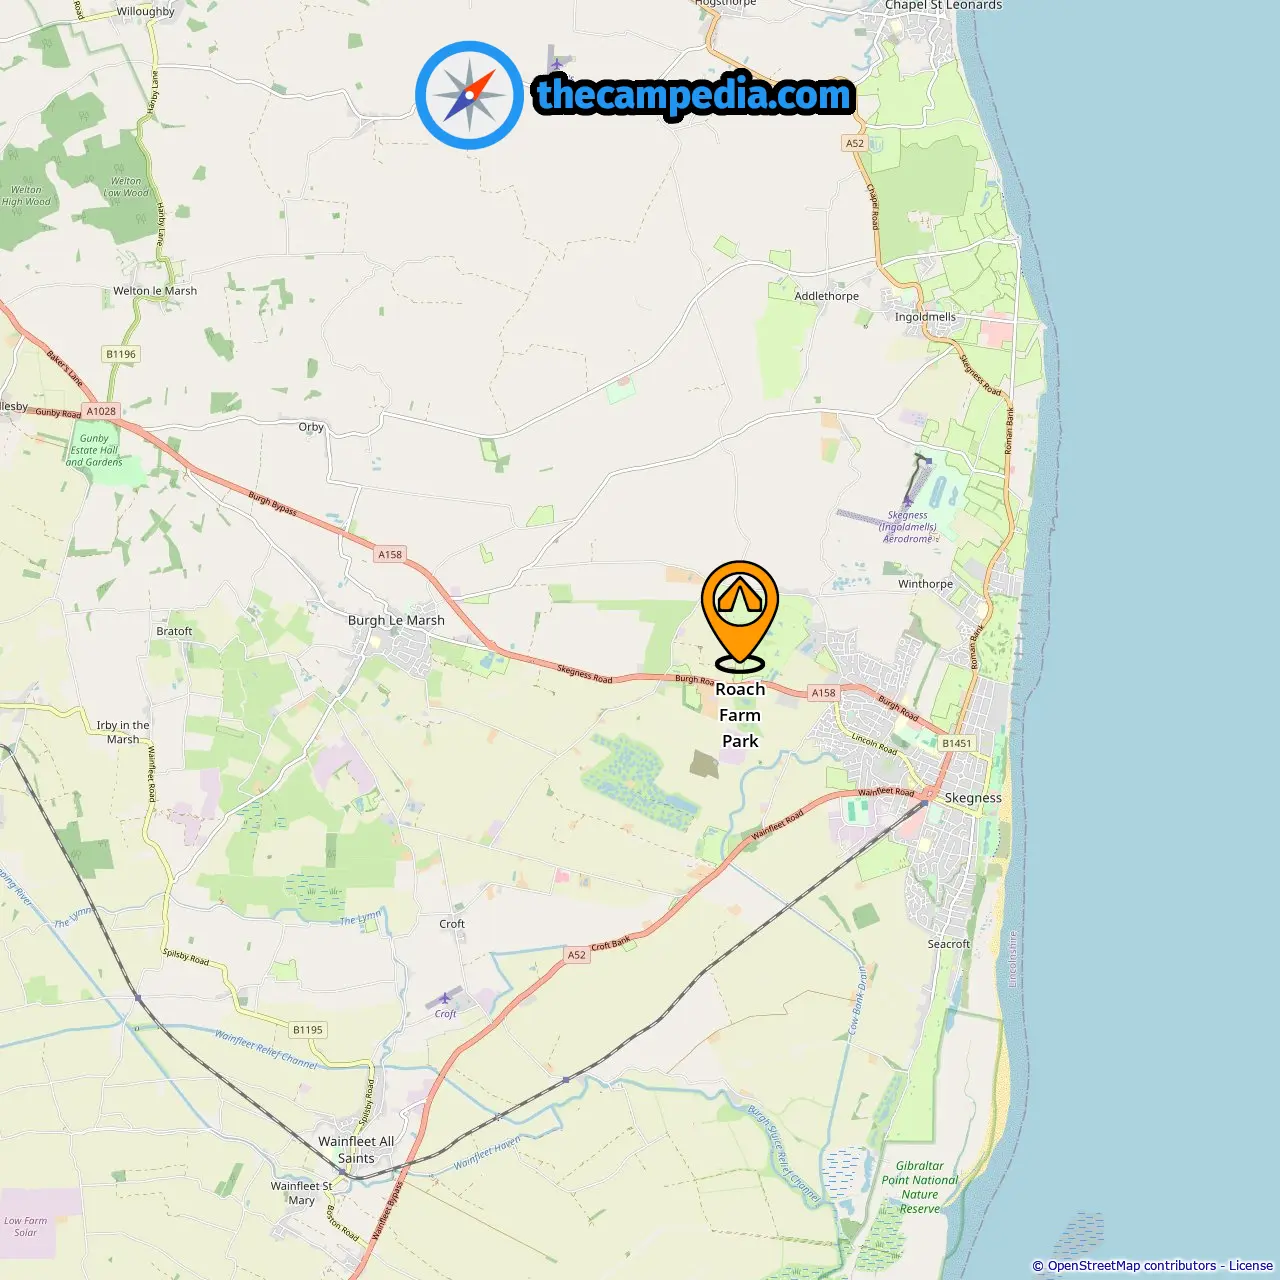Click the Ingoldmells town label
The image size is (1280, 1280).
coord(925,317)
